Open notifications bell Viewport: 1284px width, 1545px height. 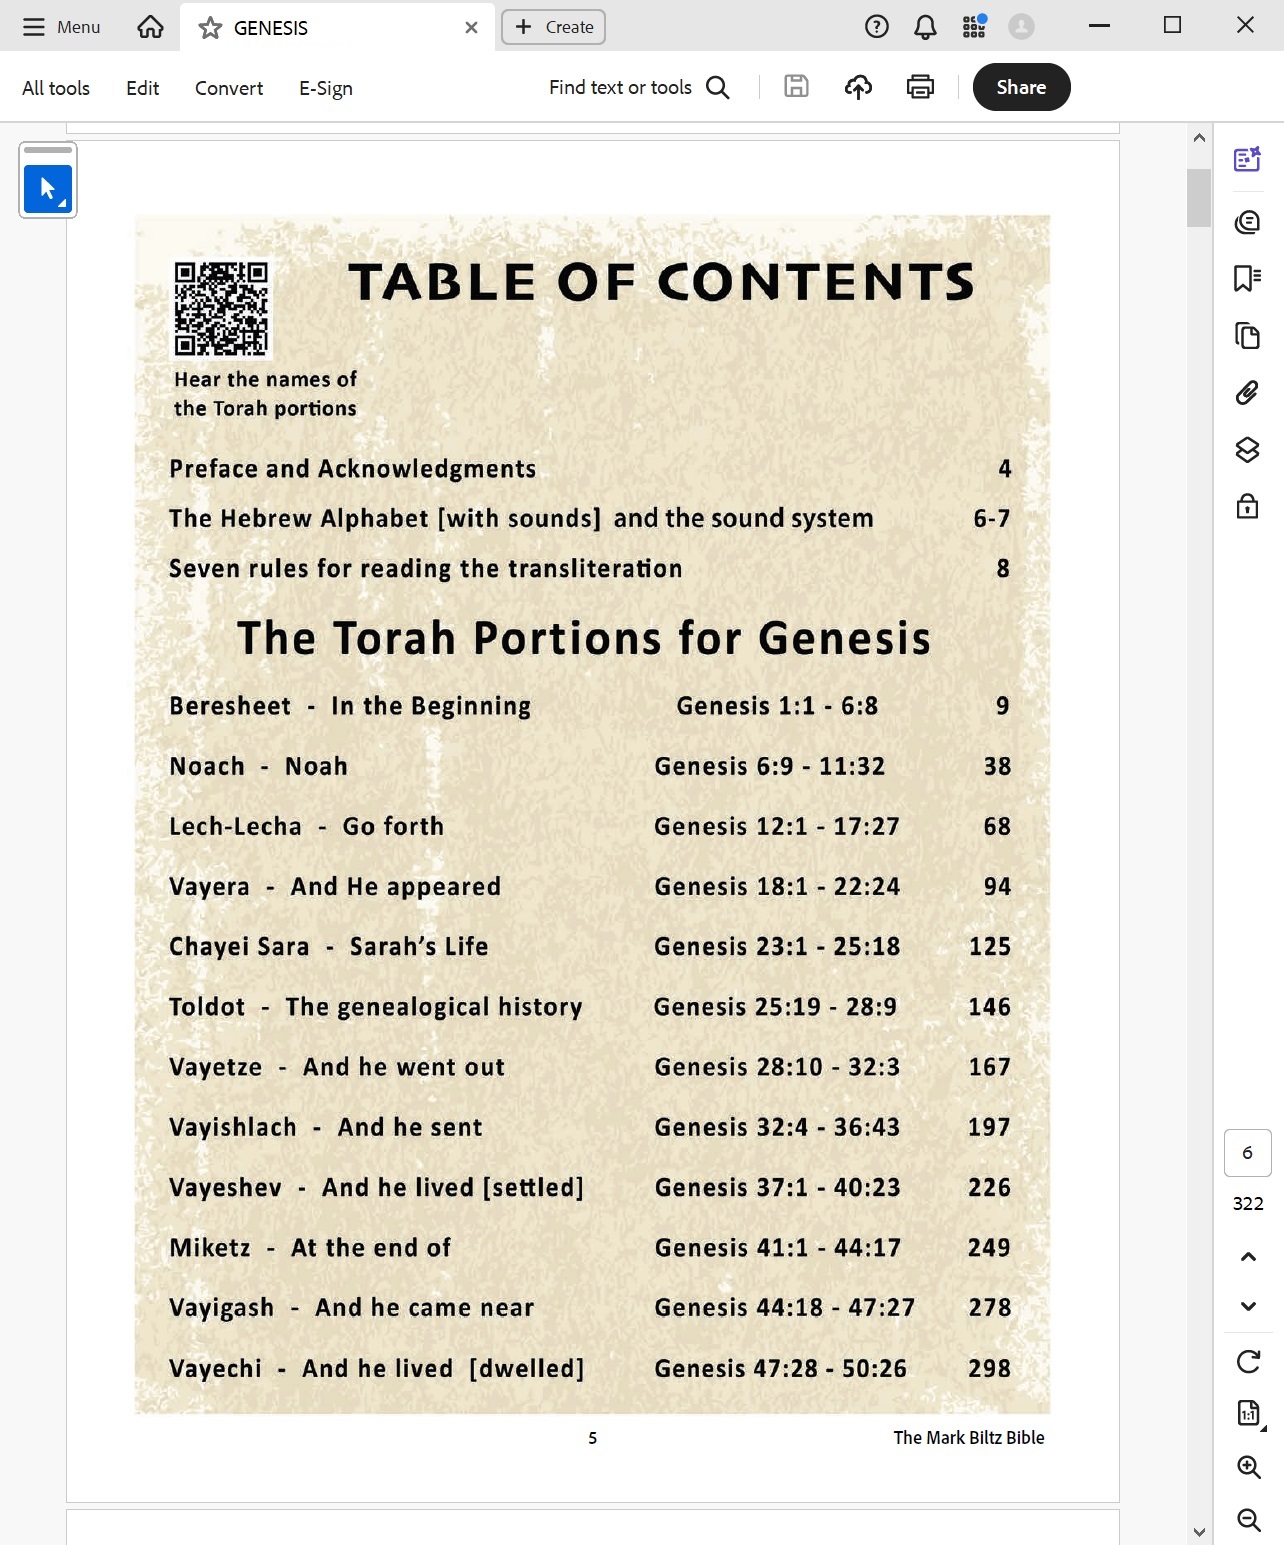(926, 27)
